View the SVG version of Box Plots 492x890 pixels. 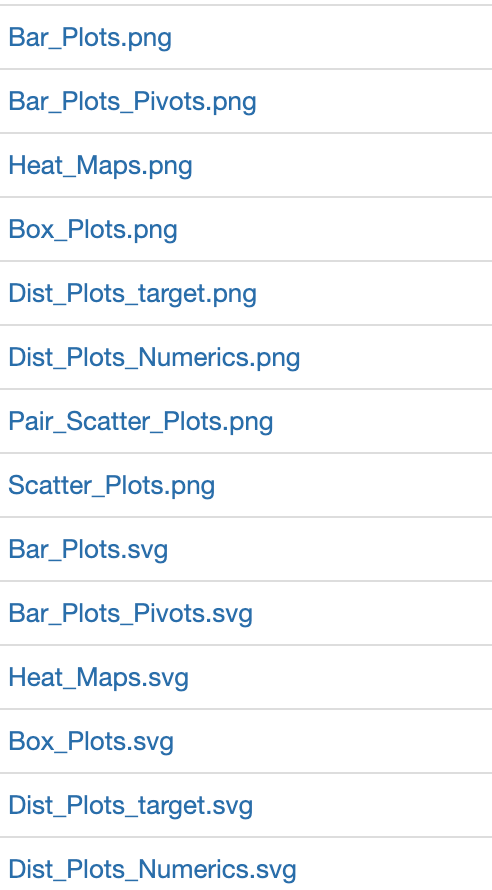click(91, 742)
